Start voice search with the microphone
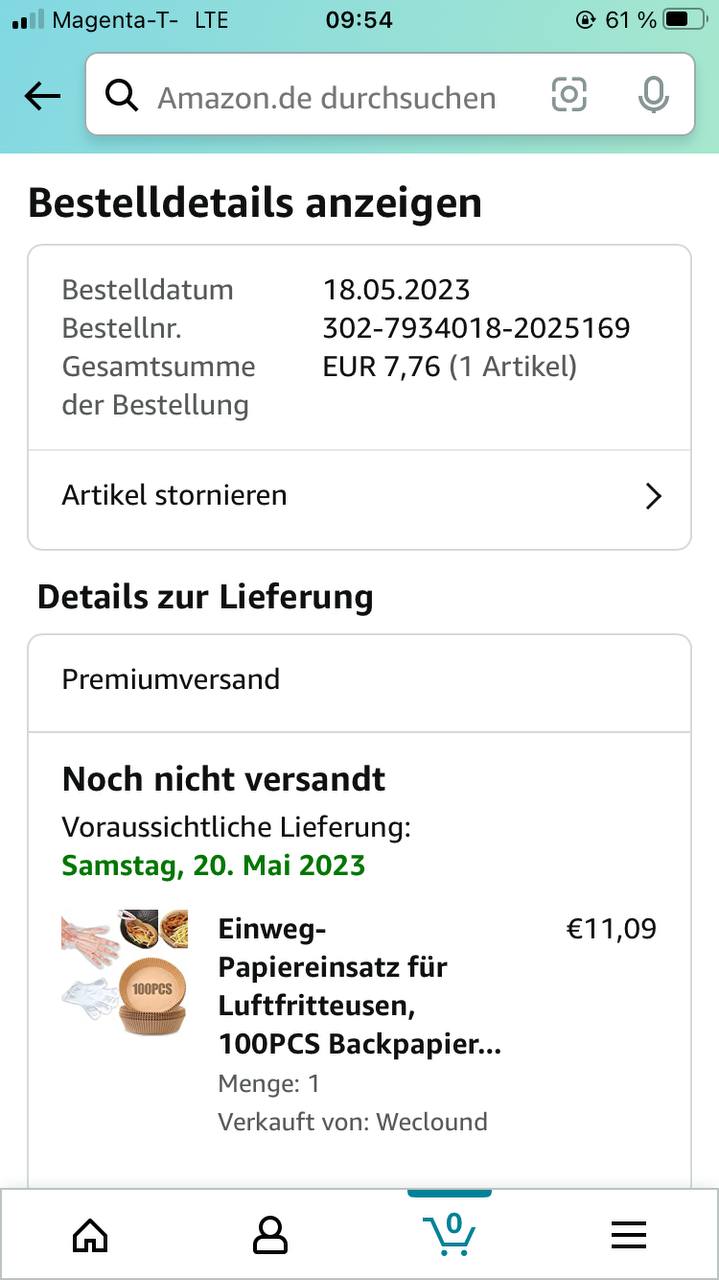This screenshot has height=1280, width=719. tap(653, 95)
